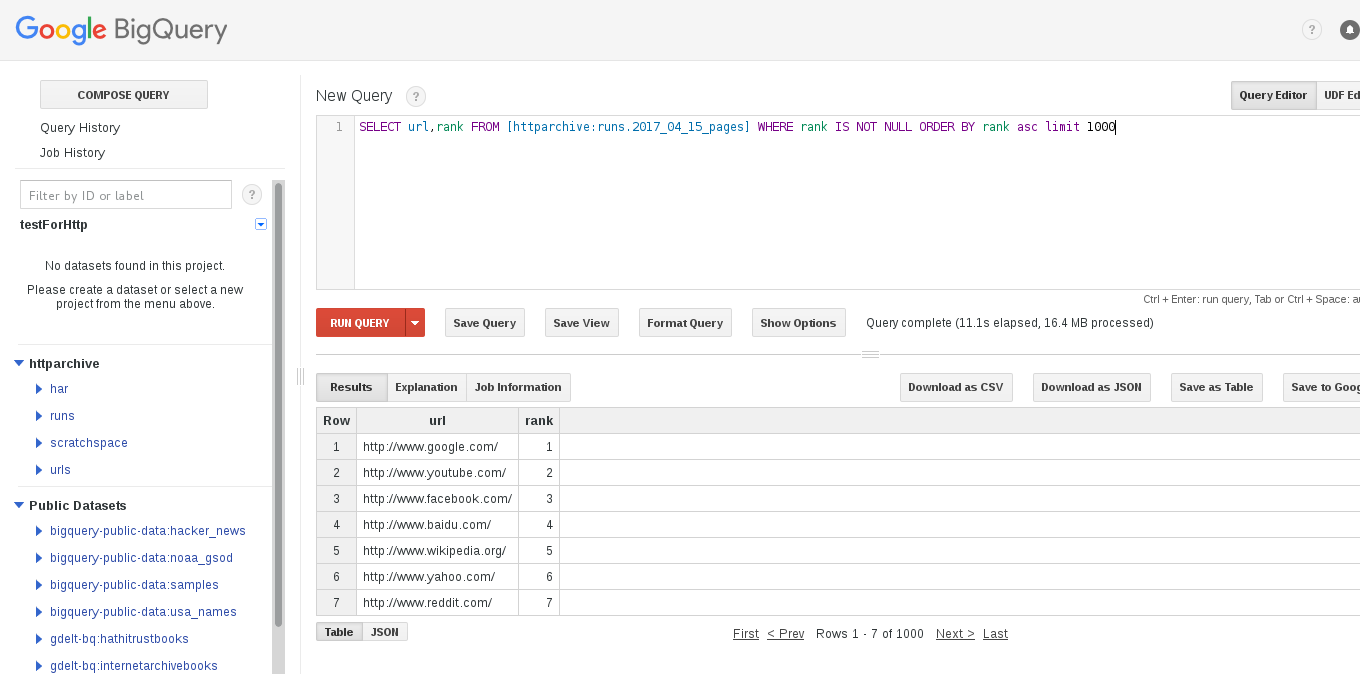Expand the urls dataset
Viewport: 1360px width, 674px height.
tap(39, 470)
